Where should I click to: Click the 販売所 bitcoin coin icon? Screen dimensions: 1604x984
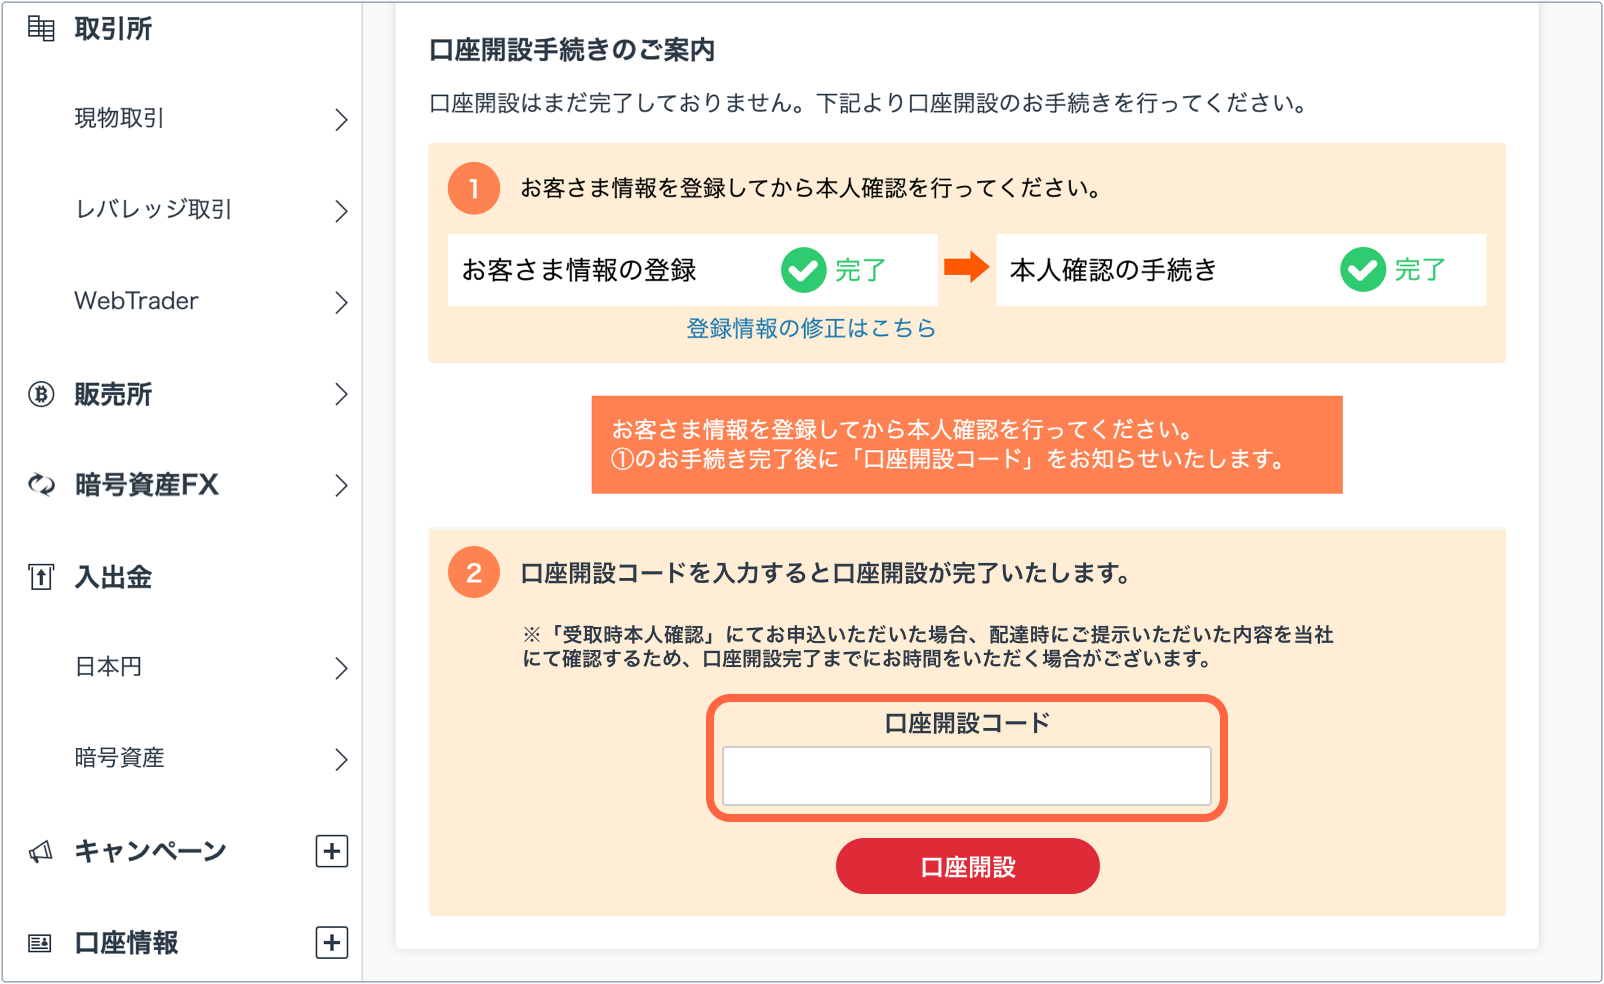[41, 395]
